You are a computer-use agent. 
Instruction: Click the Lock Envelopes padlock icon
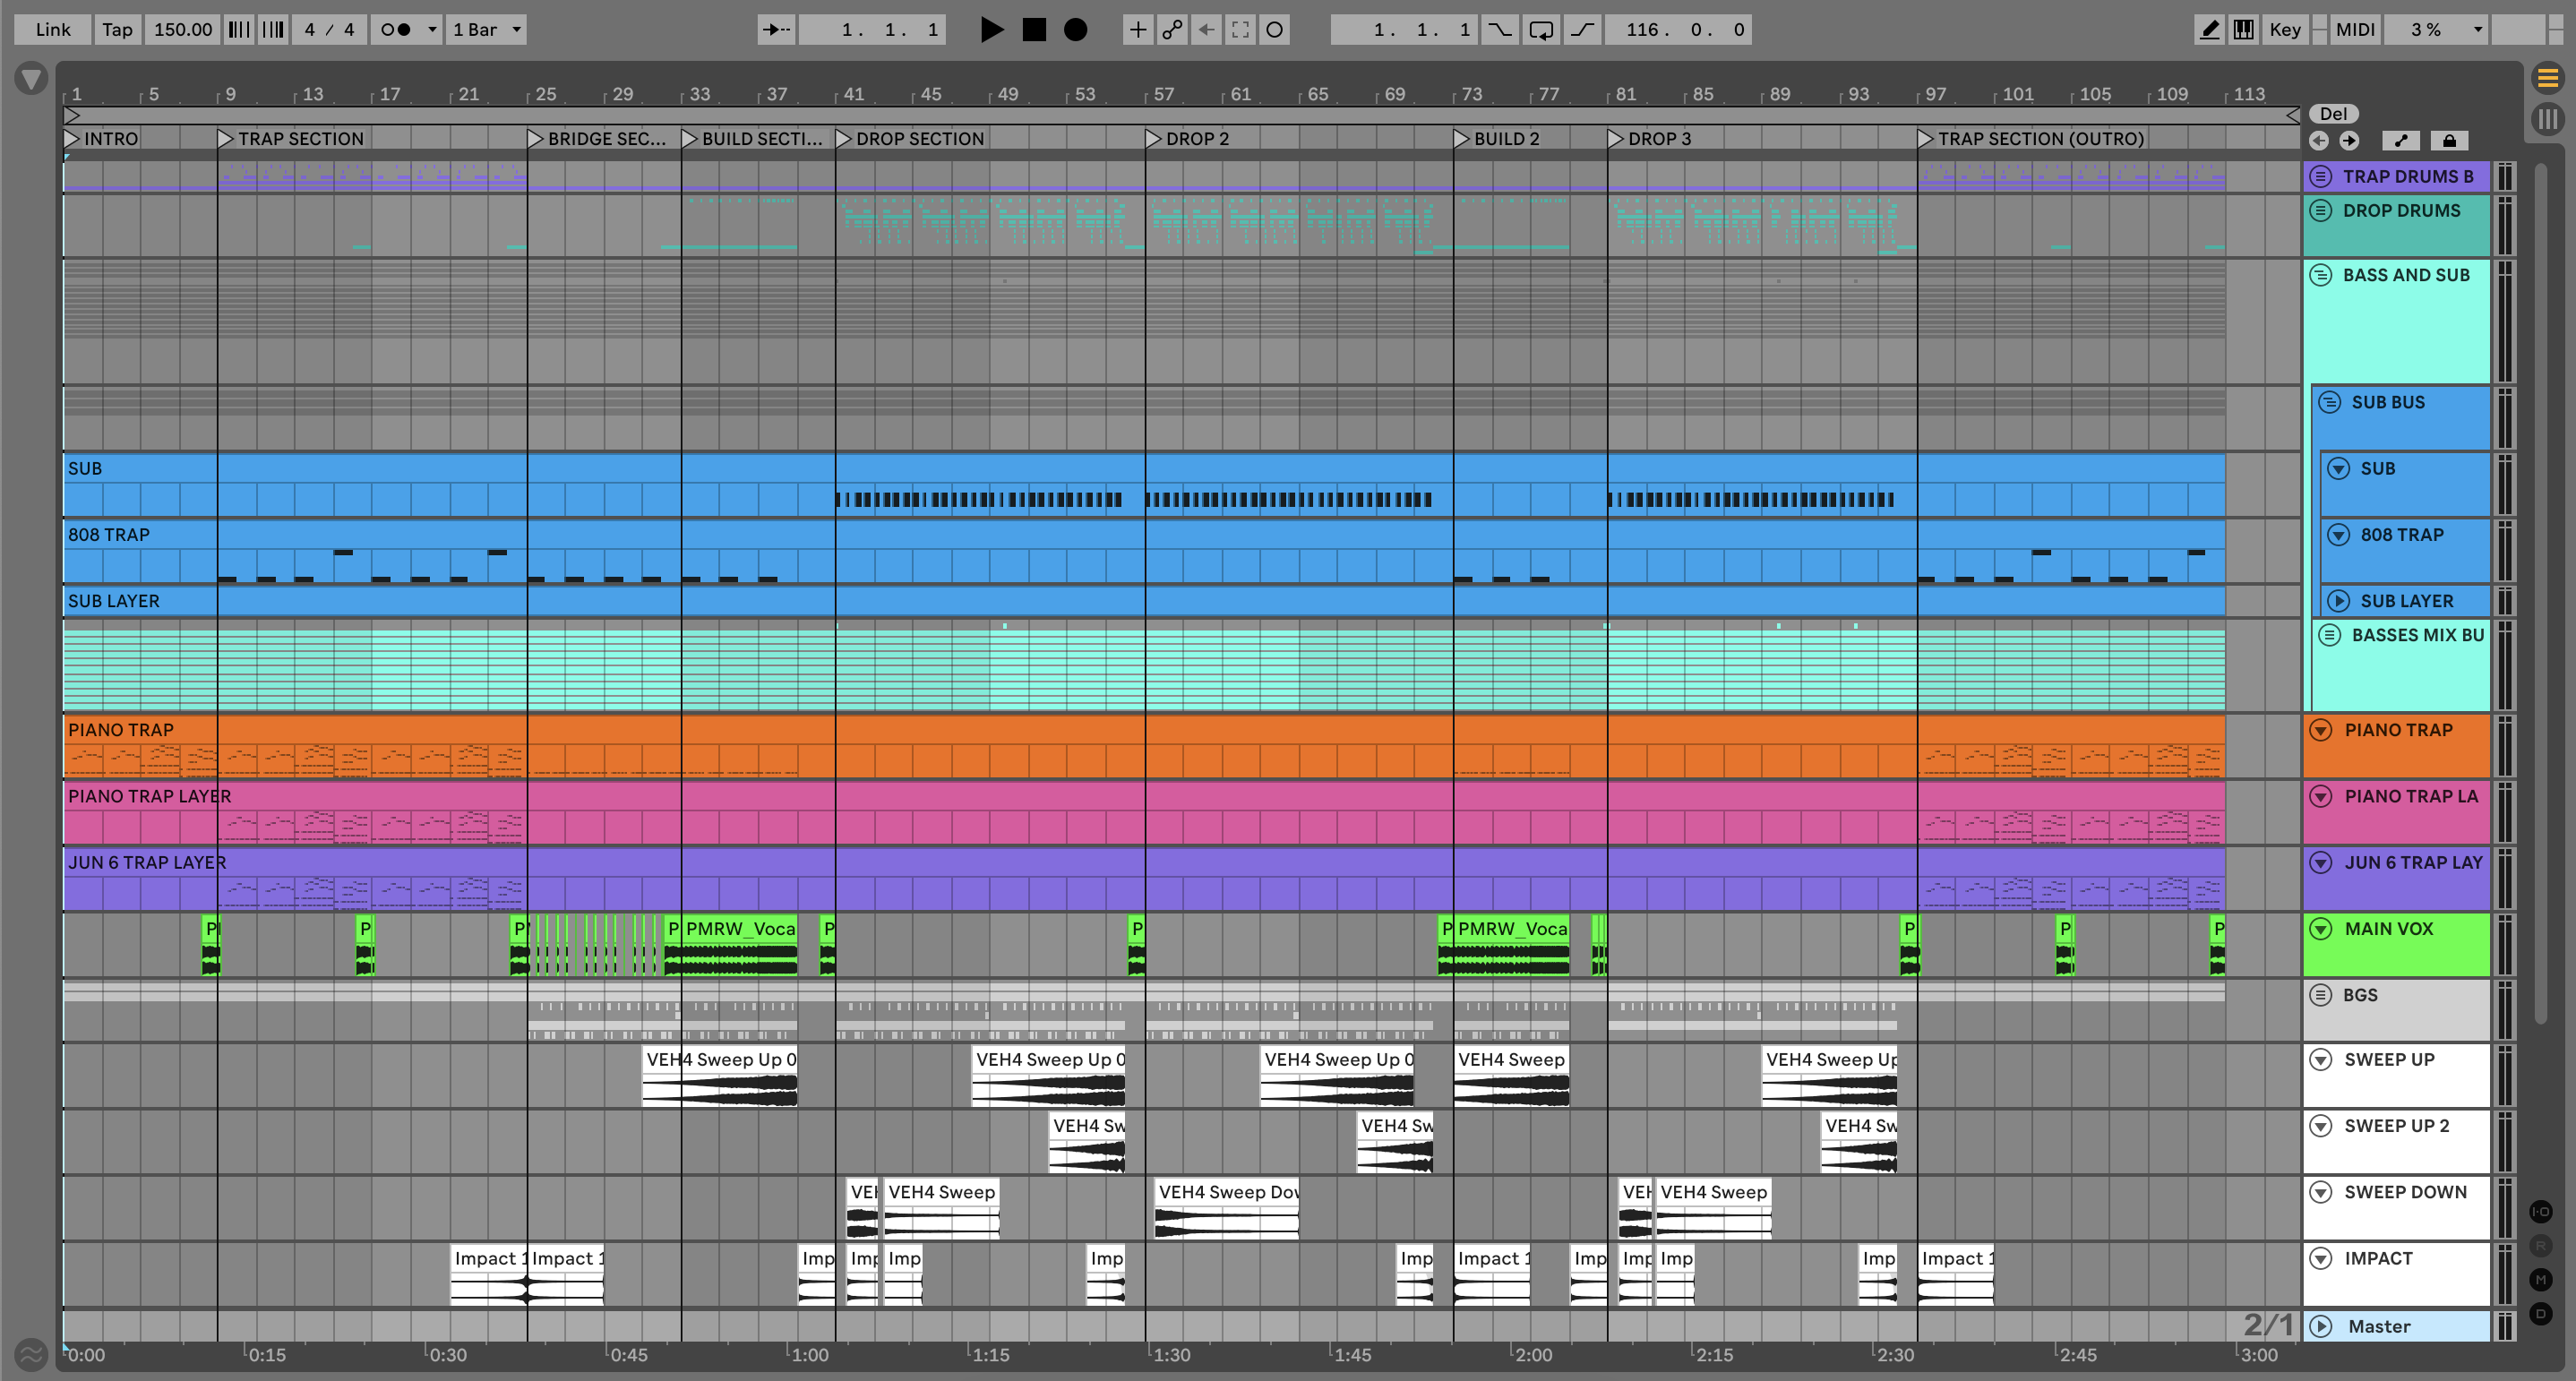[2449, 141]
